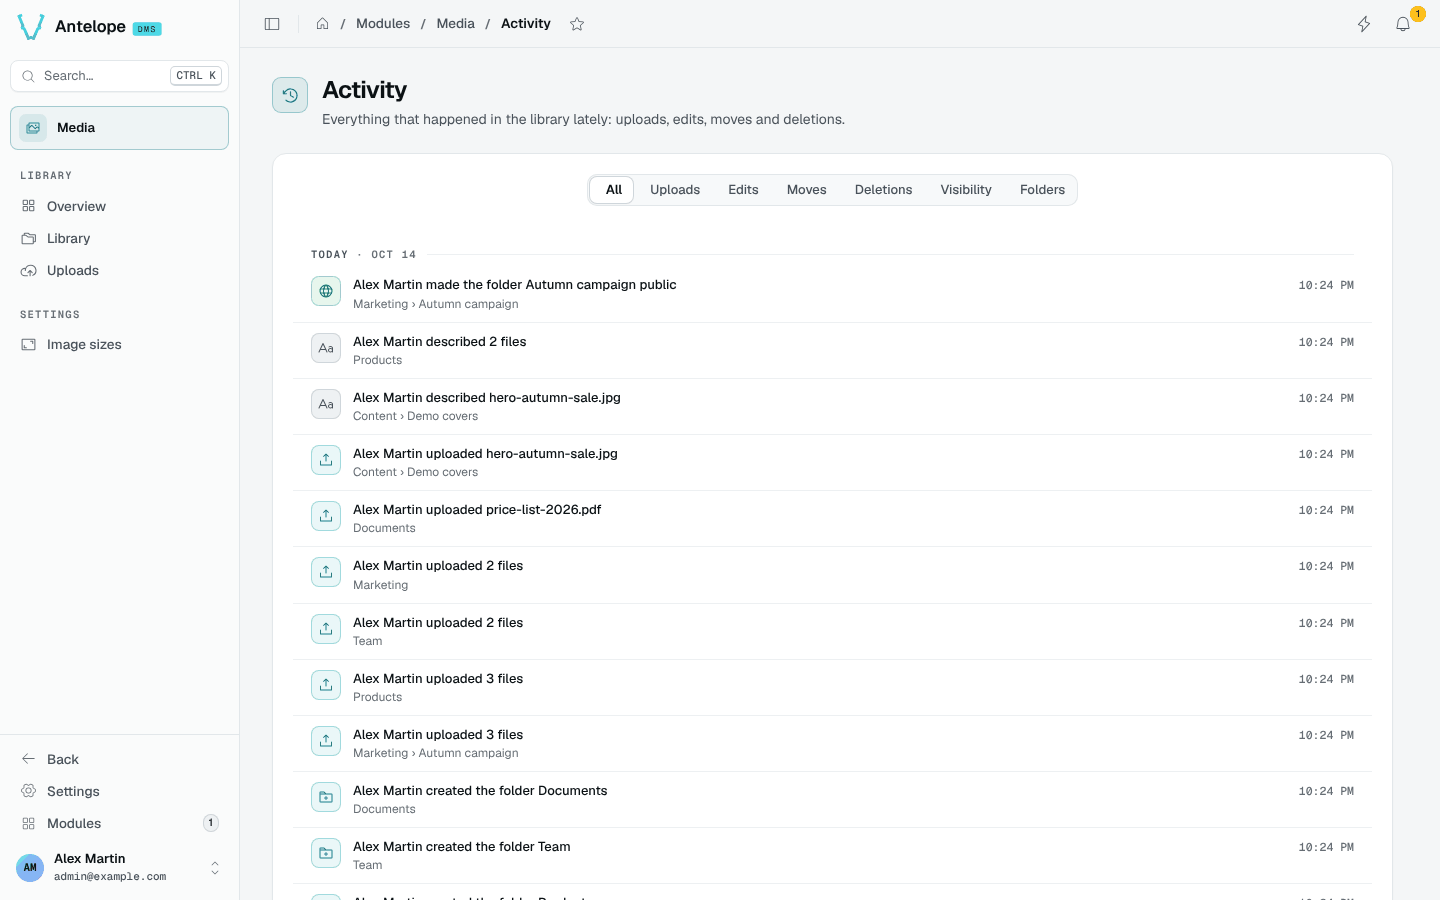Click upload icon for 3 files in Products
This screenshot has height=900, width=1440.
326,685
